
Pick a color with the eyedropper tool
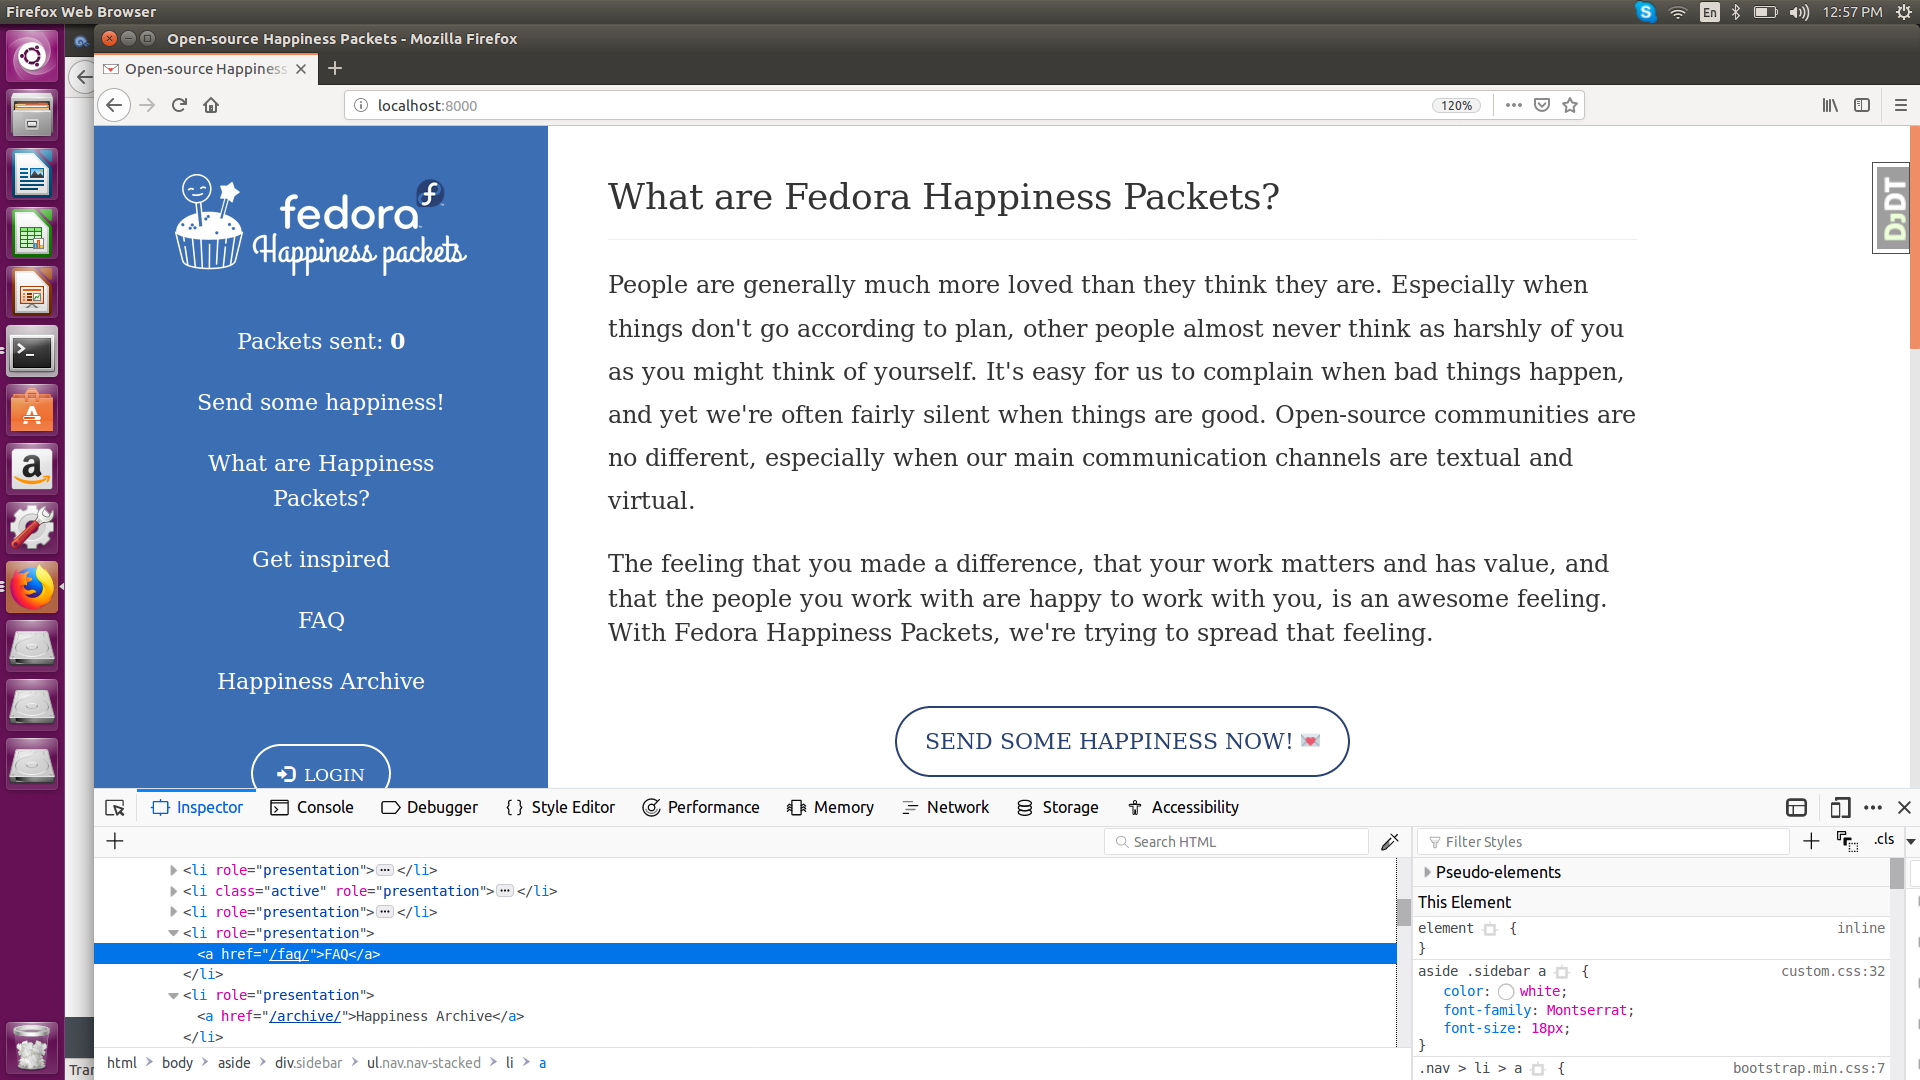[1389, 842]
